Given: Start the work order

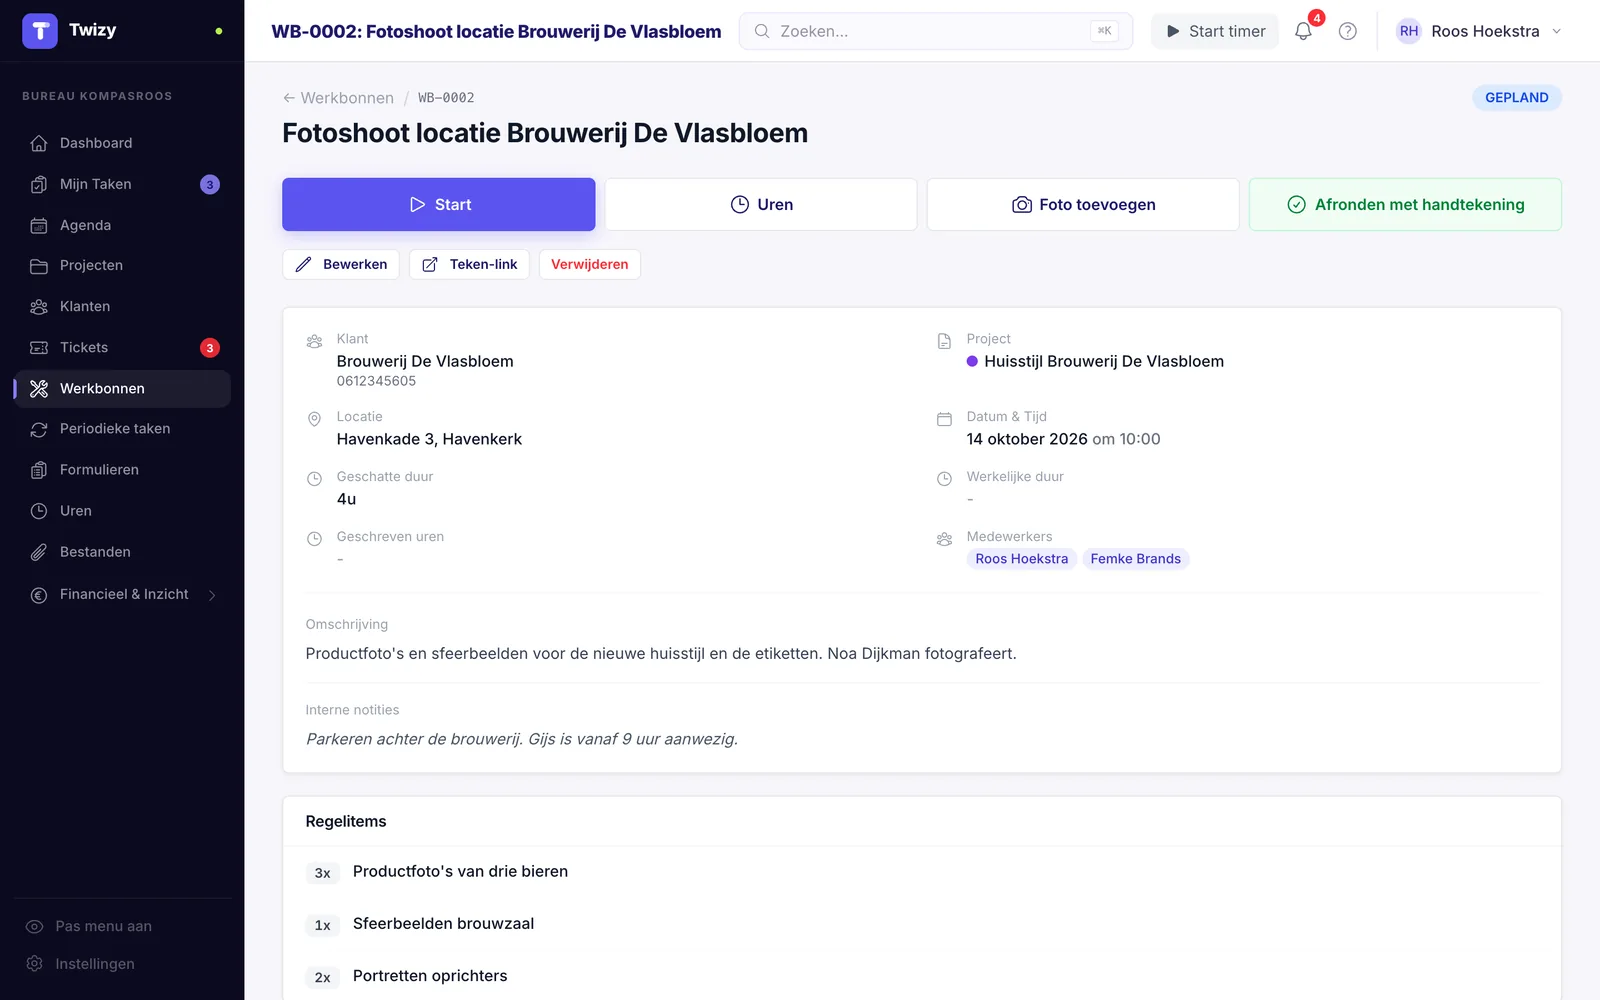Looking at the screenshot, I should point(439,204).
